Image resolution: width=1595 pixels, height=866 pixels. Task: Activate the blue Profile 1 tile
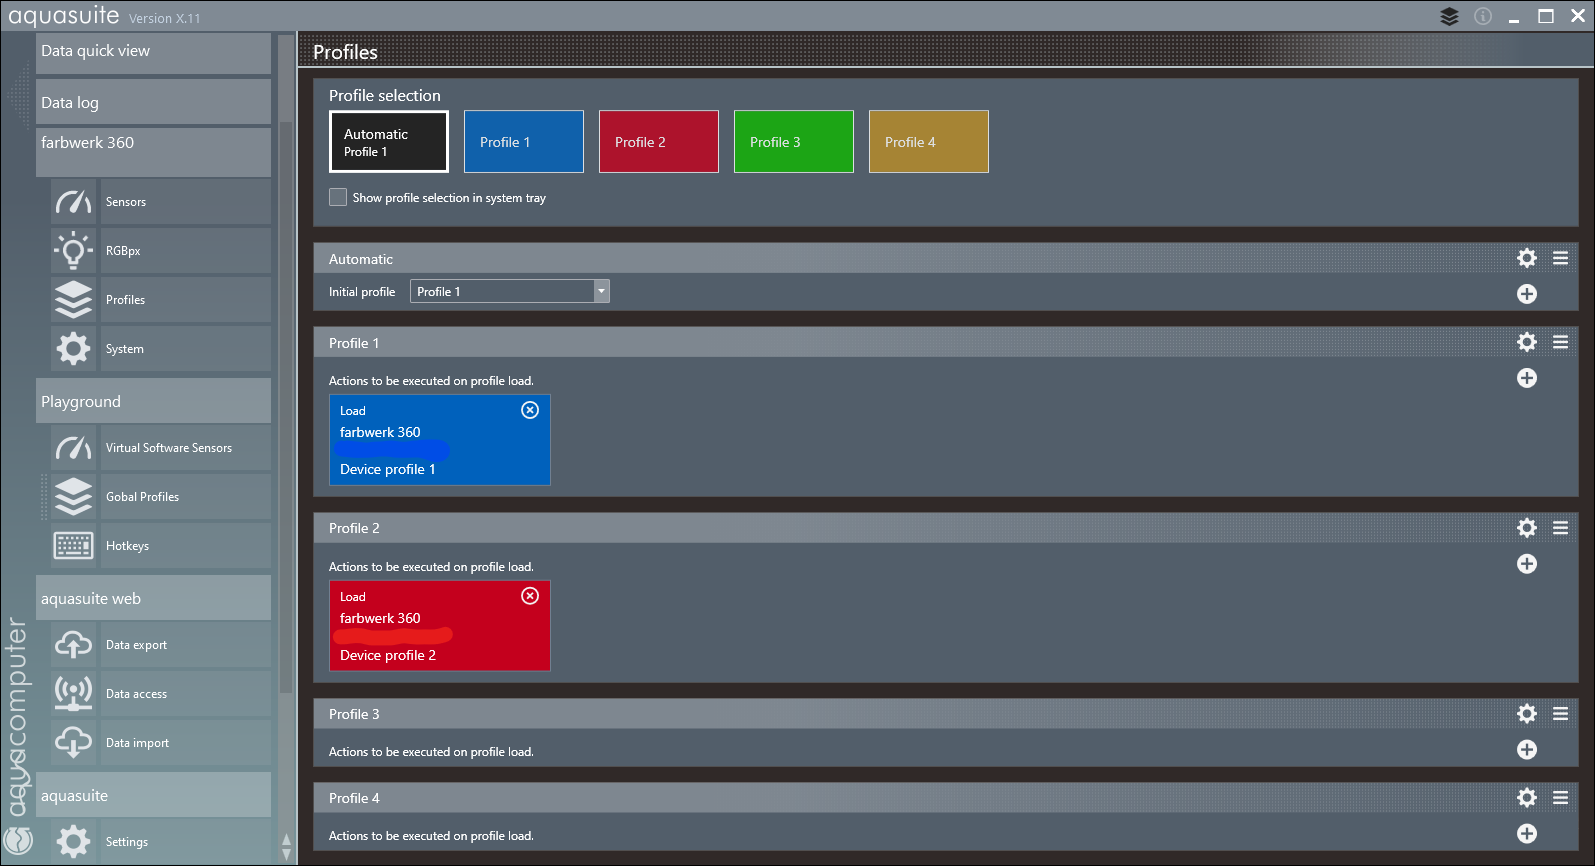(x=524, y=141)
